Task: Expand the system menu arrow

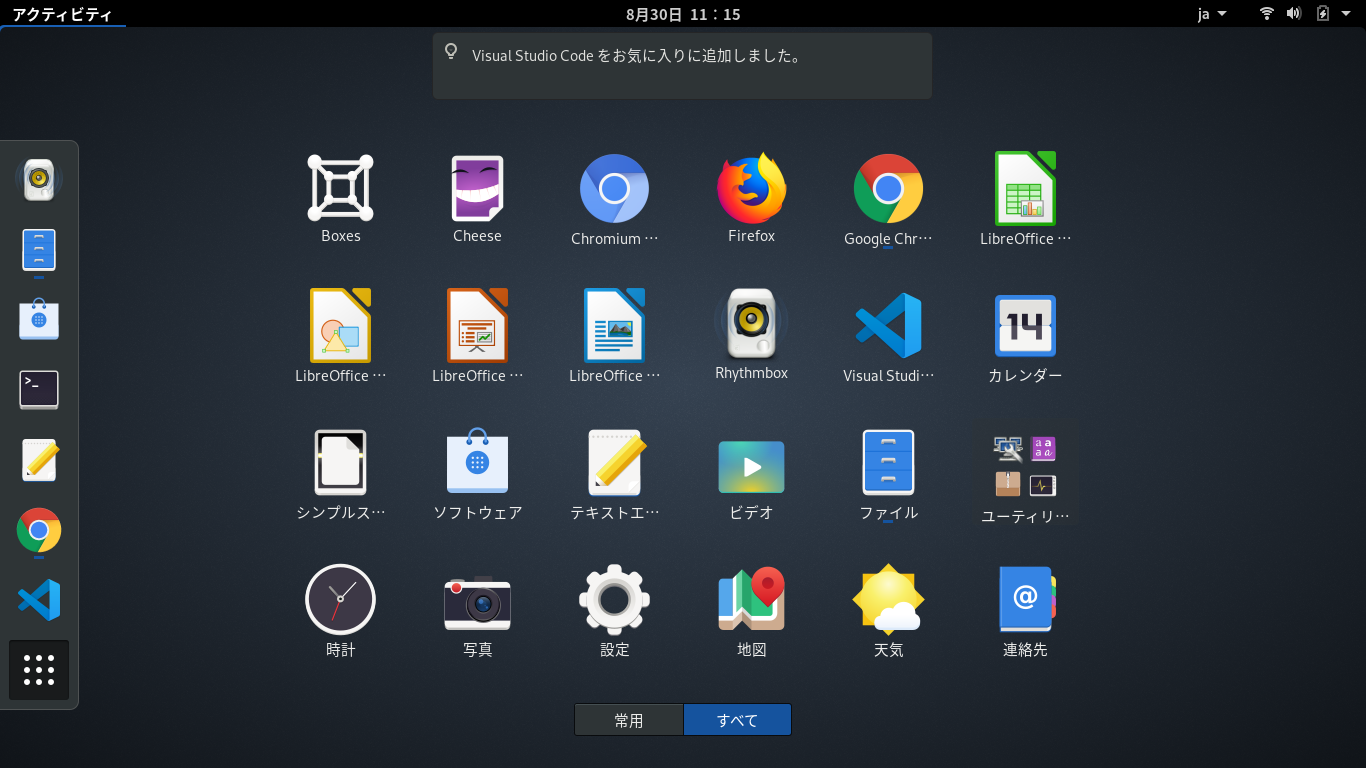Action: [1346, 14]
